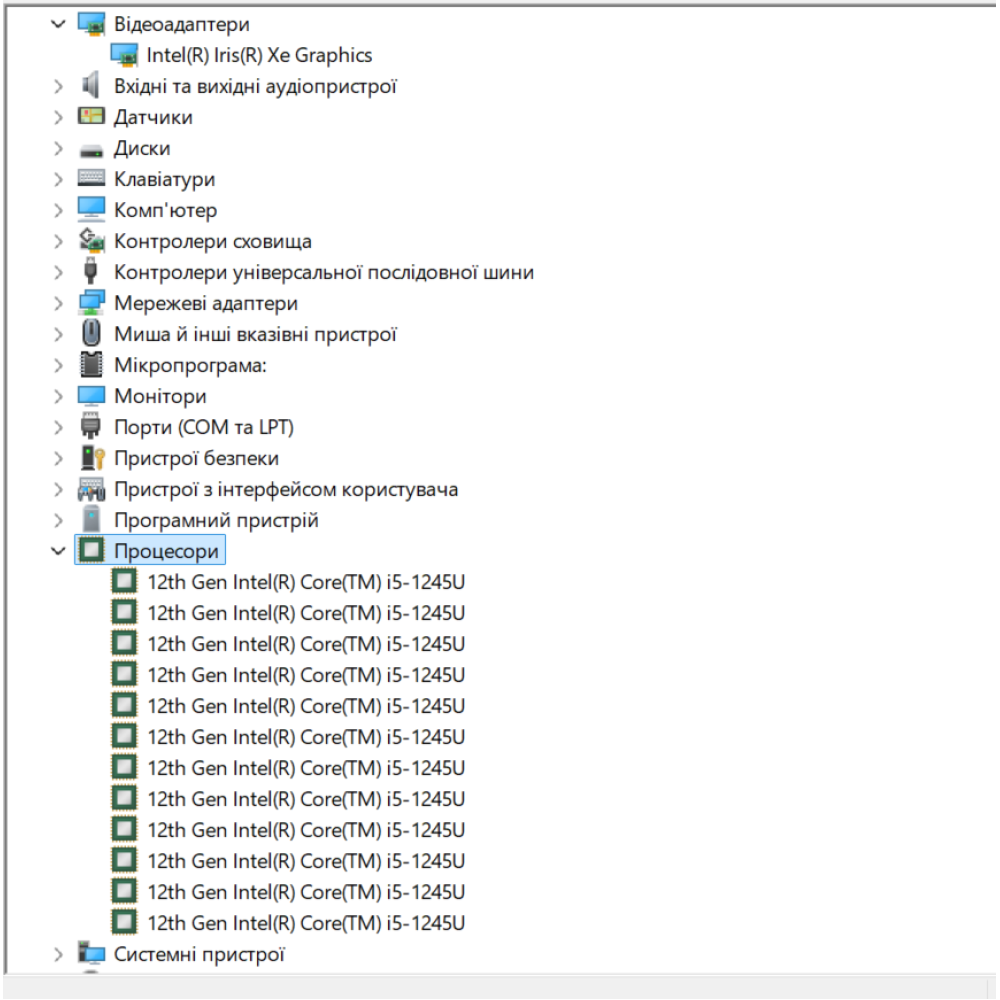Select the Пристрої безпеки label
This screenshot has height=1000, width=1000.
coord(196,459)
